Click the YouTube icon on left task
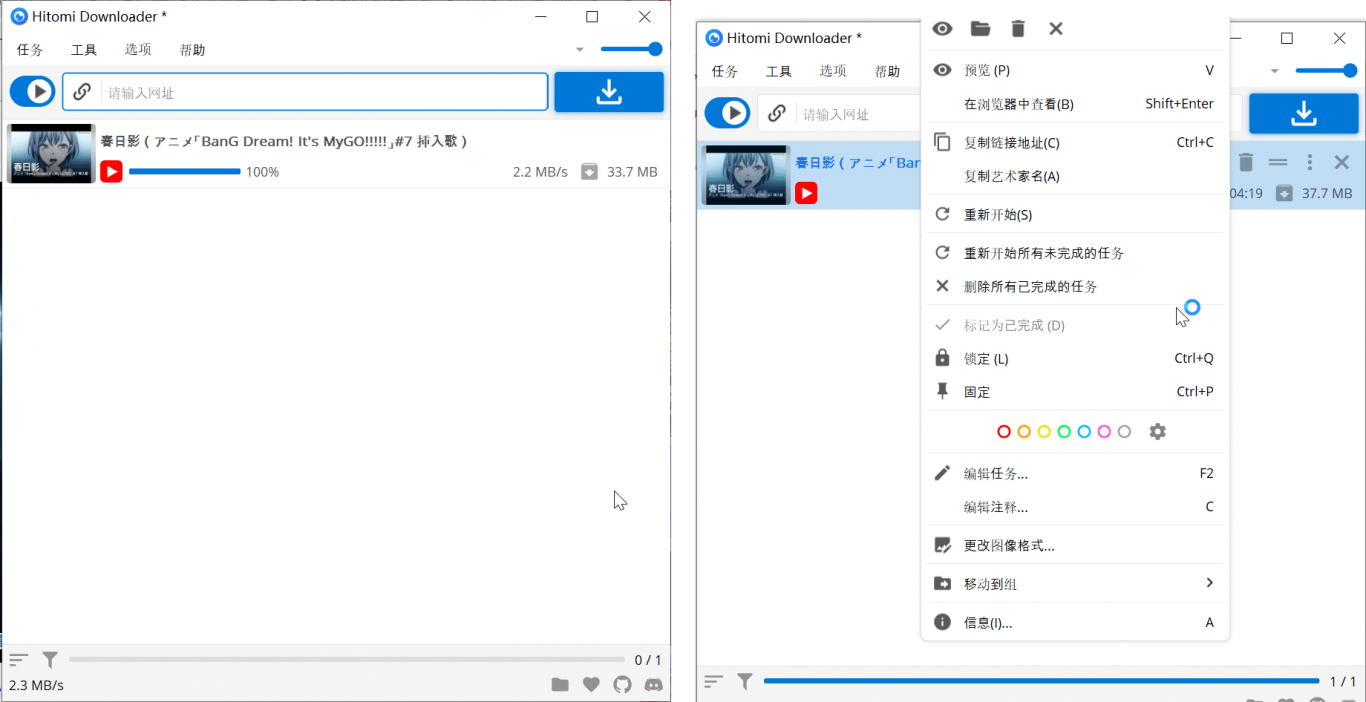The image size is (1366, 702). tap(111, 172)
